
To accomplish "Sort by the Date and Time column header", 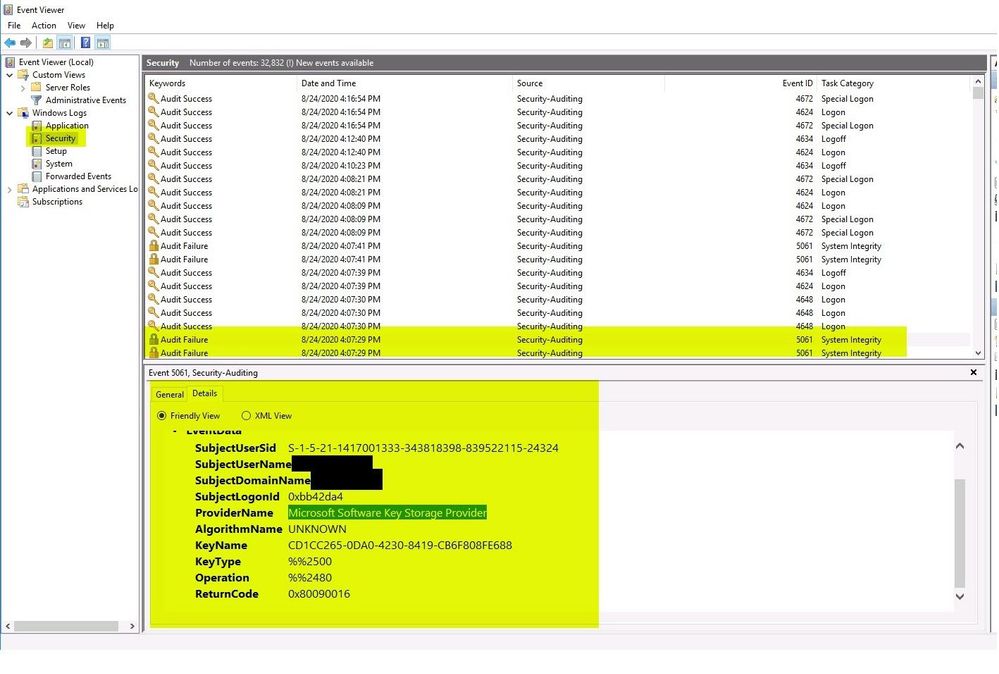I will pos(405,83).
